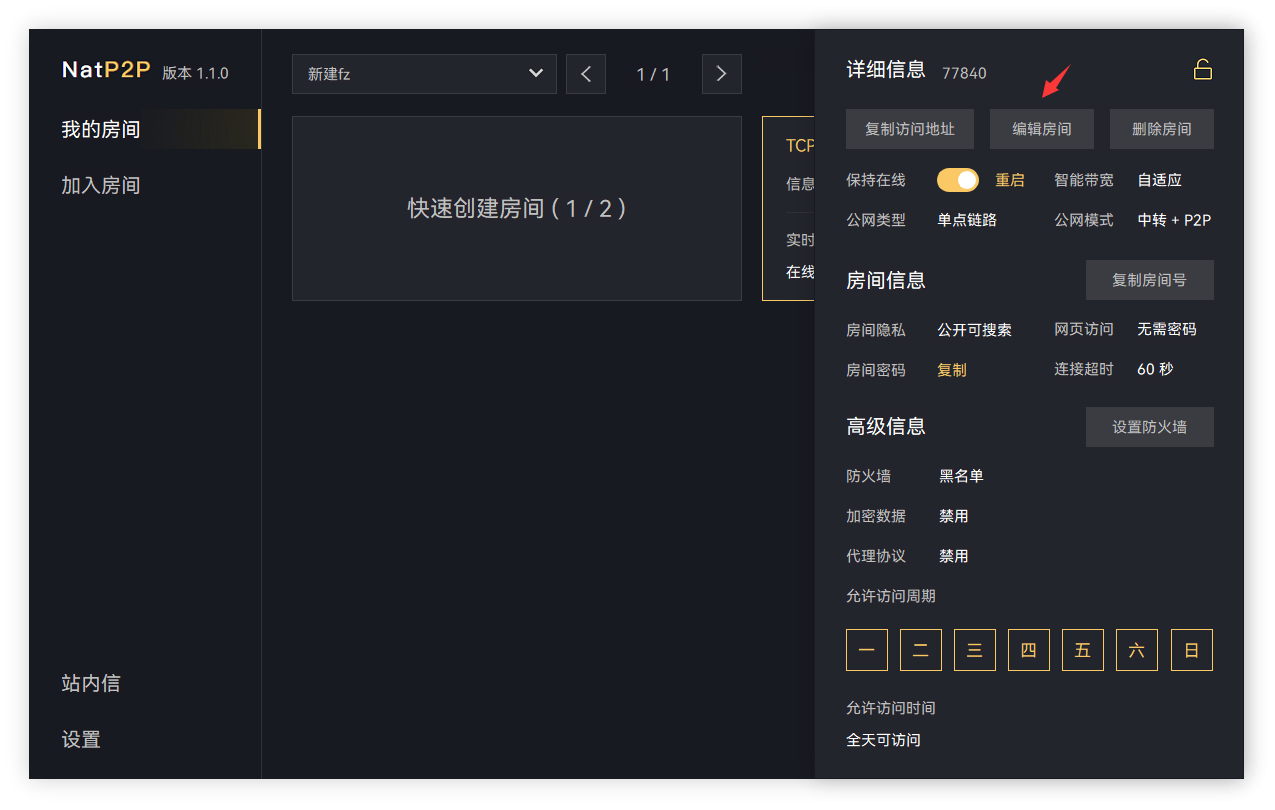The height and width of the screenshot is (810, 1275).
Task: Toggle Sunday (日) access day
Action: coord(1191,650)
